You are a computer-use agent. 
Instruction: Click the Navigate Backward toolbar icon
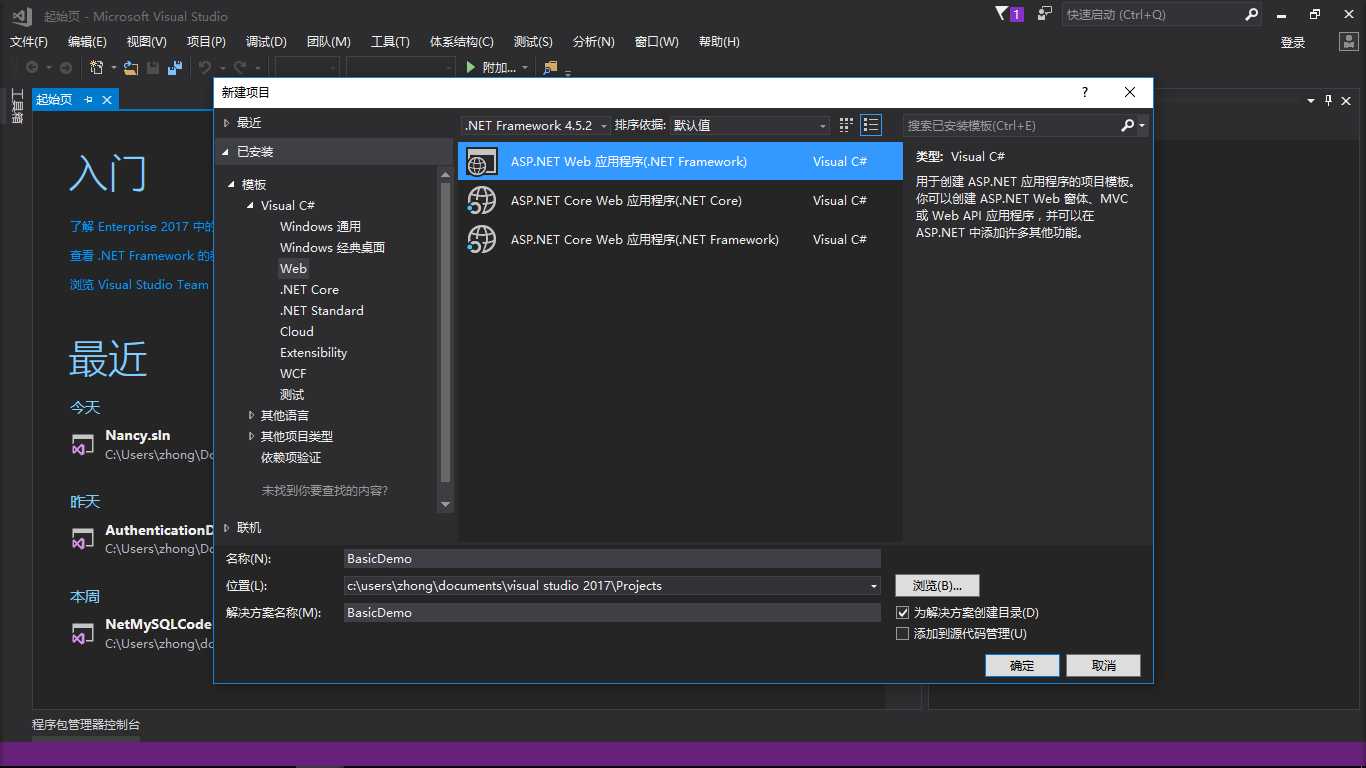point(32,67)
